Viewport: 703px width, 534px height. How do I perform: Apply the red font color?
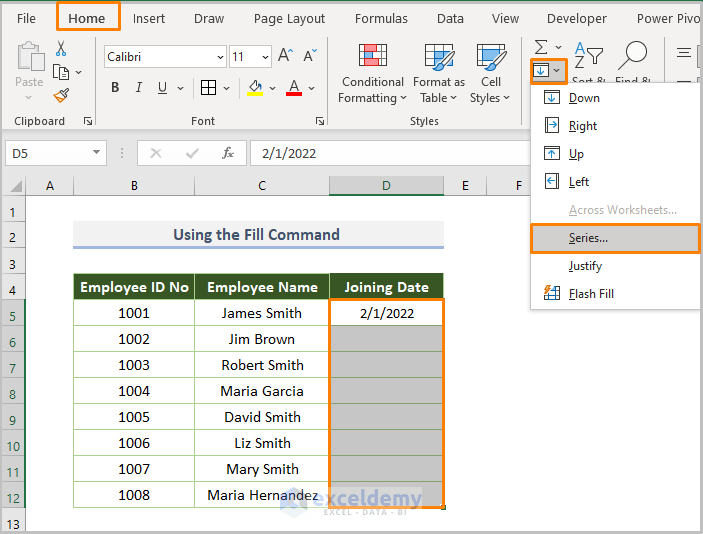(294, 87)
